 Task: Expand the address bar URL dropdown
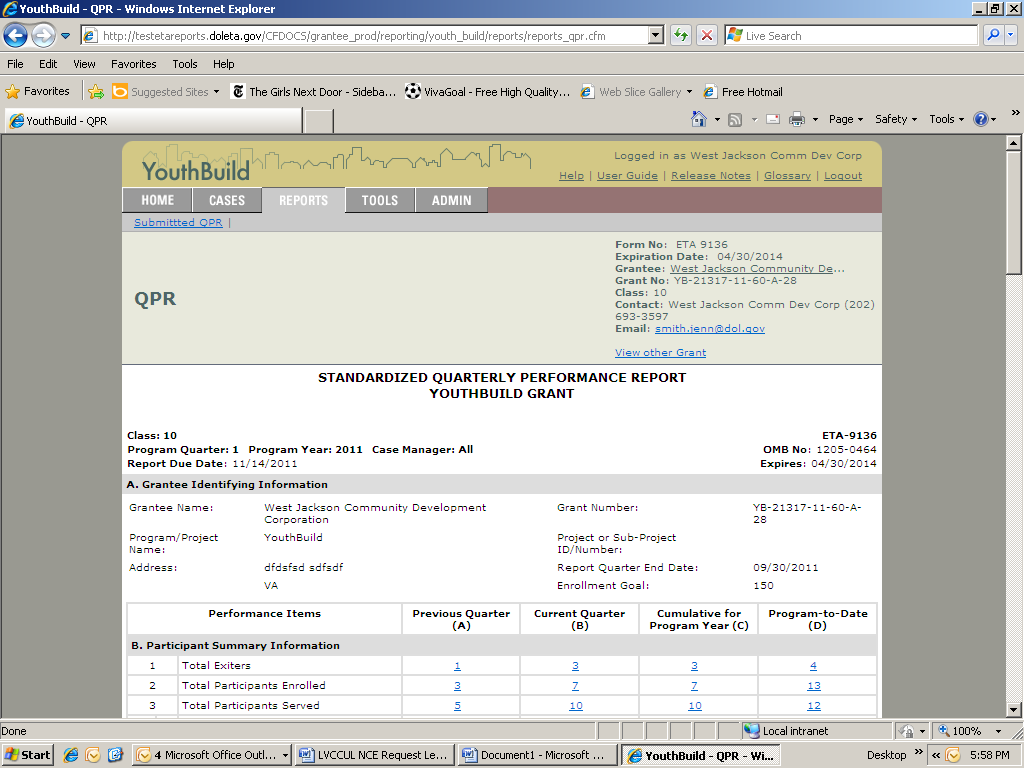pyautogui.click(x=656, y=35)
